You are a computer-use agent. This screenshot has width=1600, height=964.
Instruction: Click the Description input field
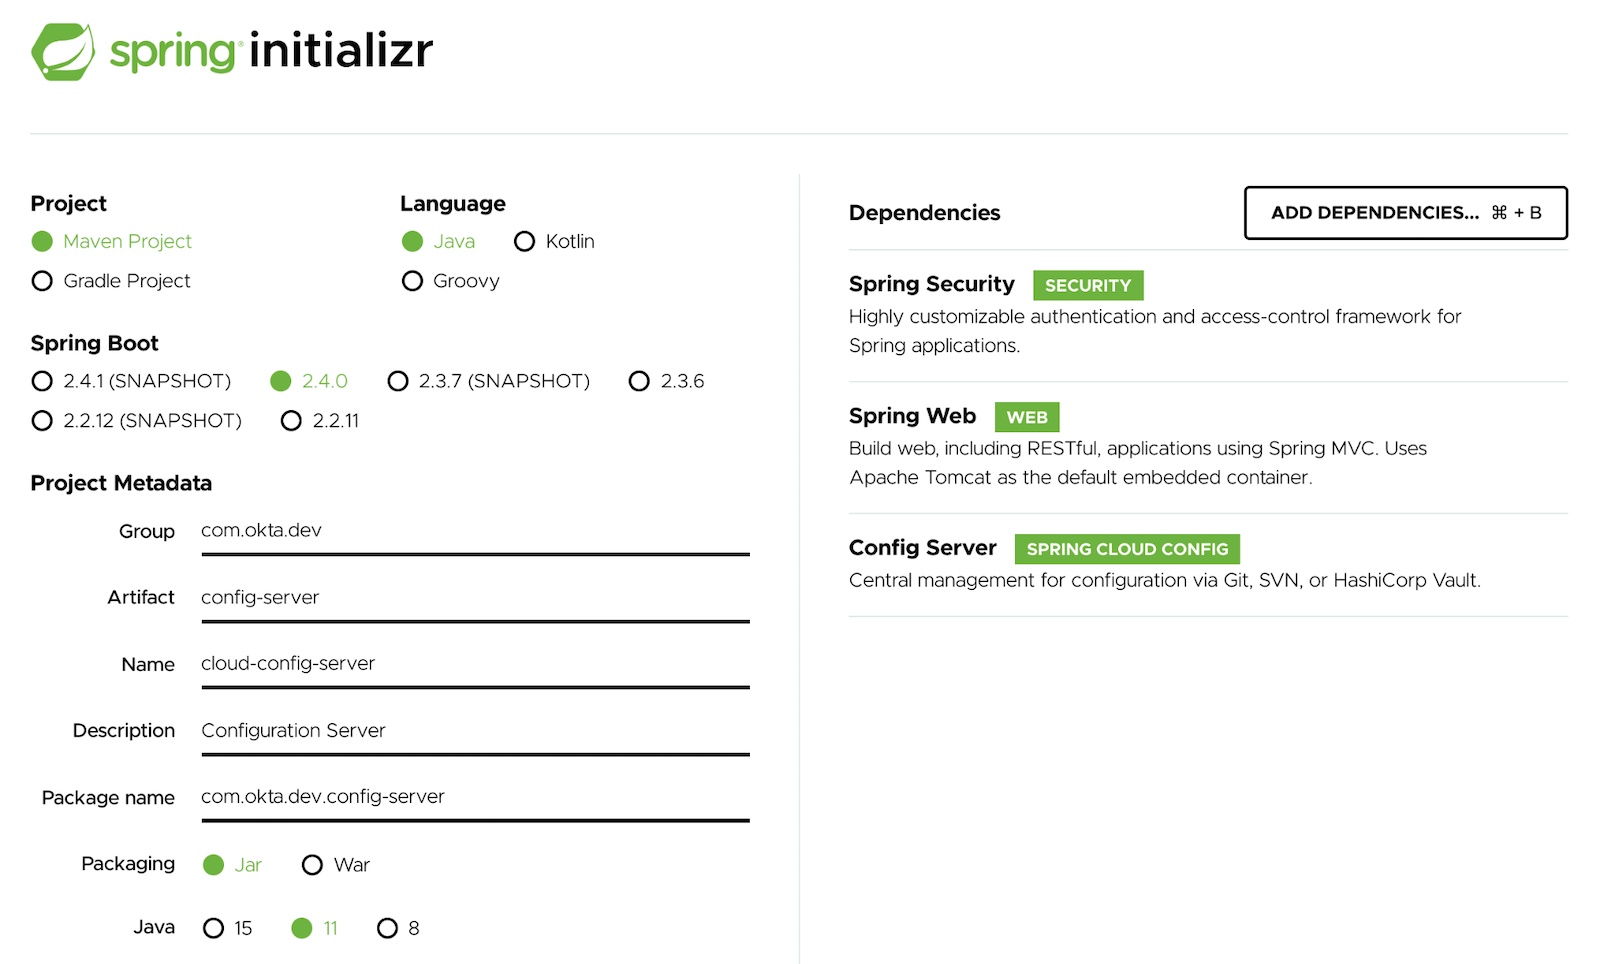475,731
